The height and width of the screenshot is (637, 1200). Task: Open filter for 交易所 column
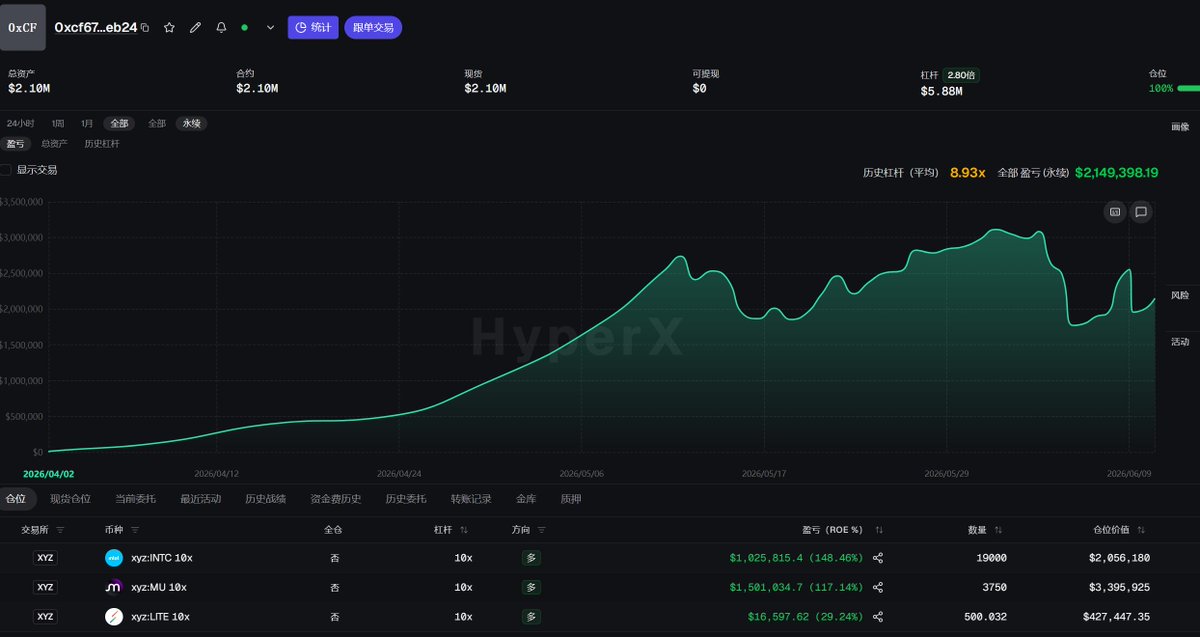(x=60, y=530)
